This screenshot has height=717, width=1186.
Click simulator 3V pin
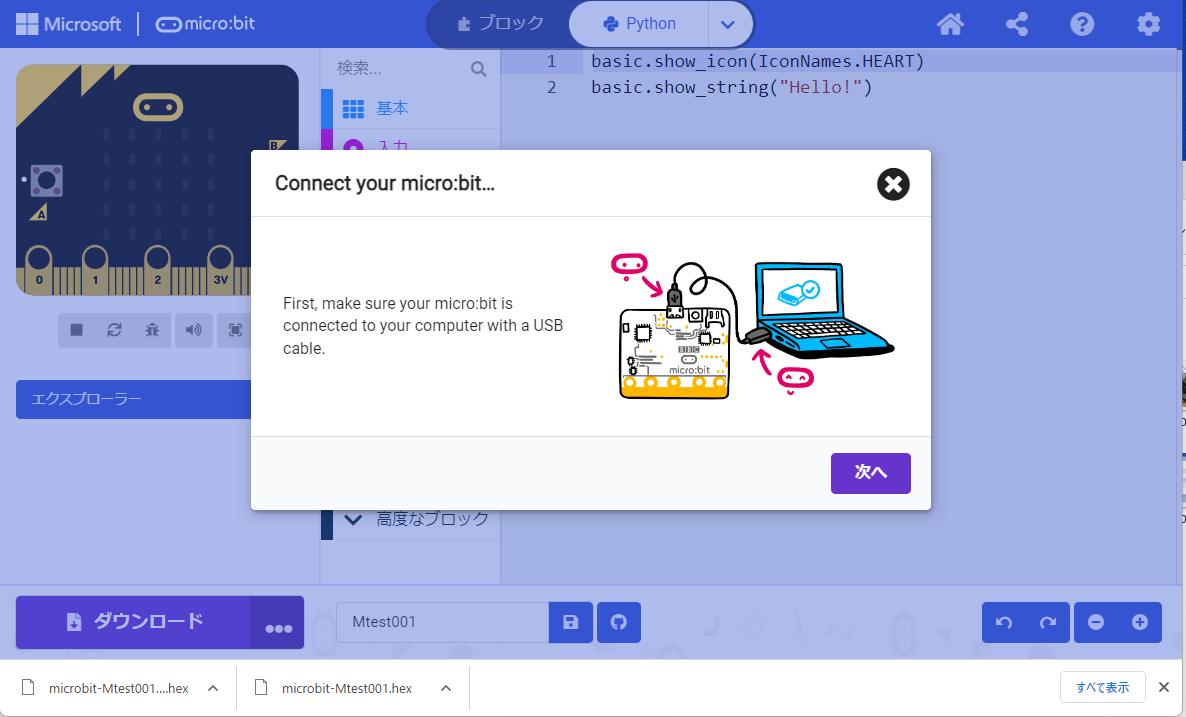[x=221, y=269]
